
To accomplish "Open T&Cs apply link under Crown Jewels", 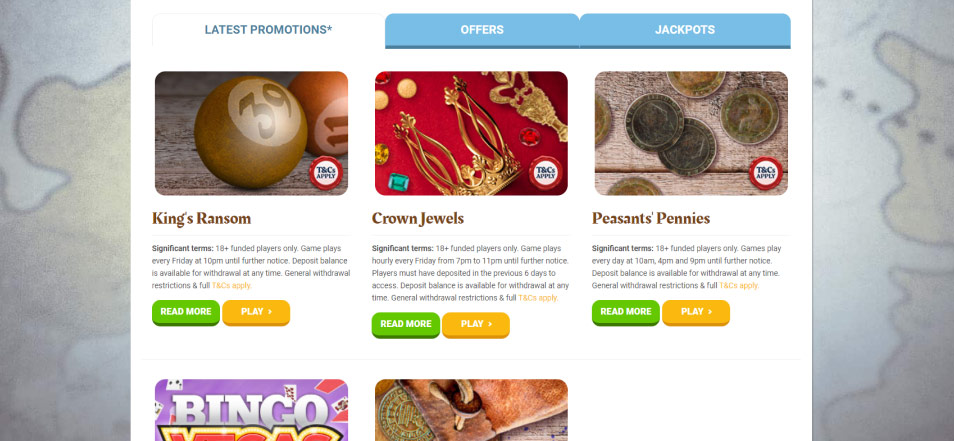I will [x=538, y=298].
